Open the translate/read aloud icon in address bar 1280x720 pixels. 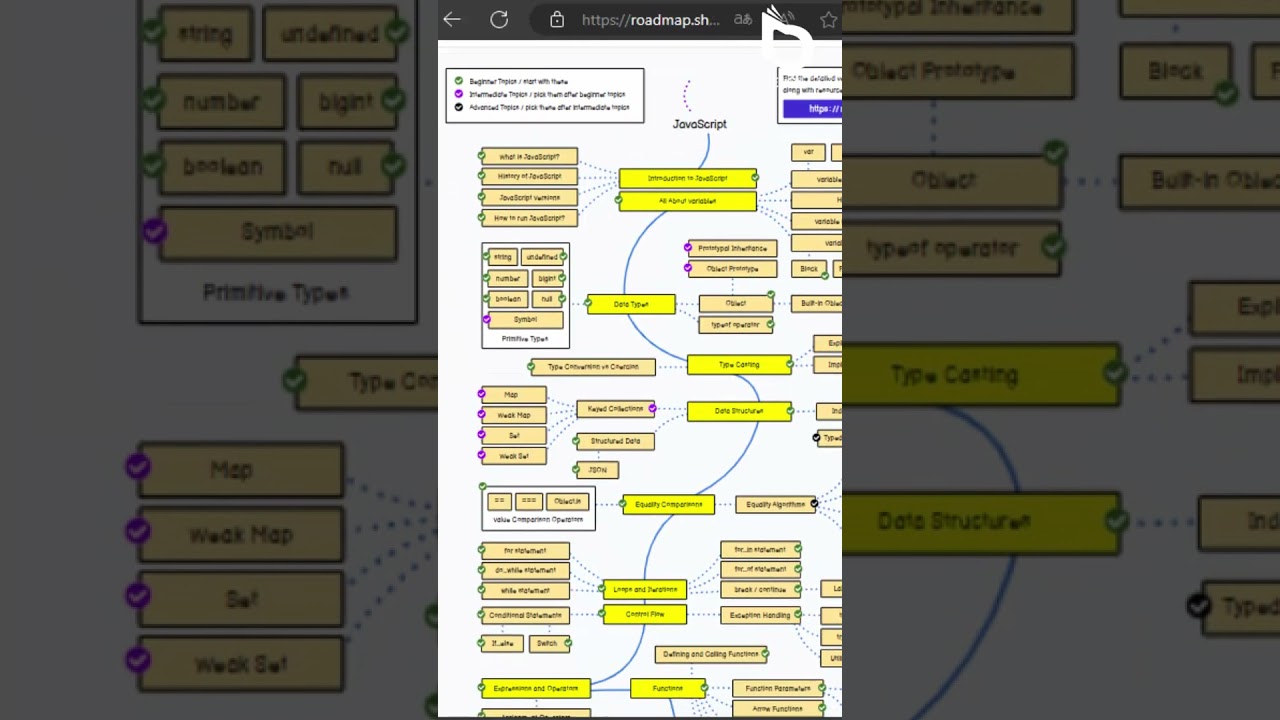[x=743, y=19]
